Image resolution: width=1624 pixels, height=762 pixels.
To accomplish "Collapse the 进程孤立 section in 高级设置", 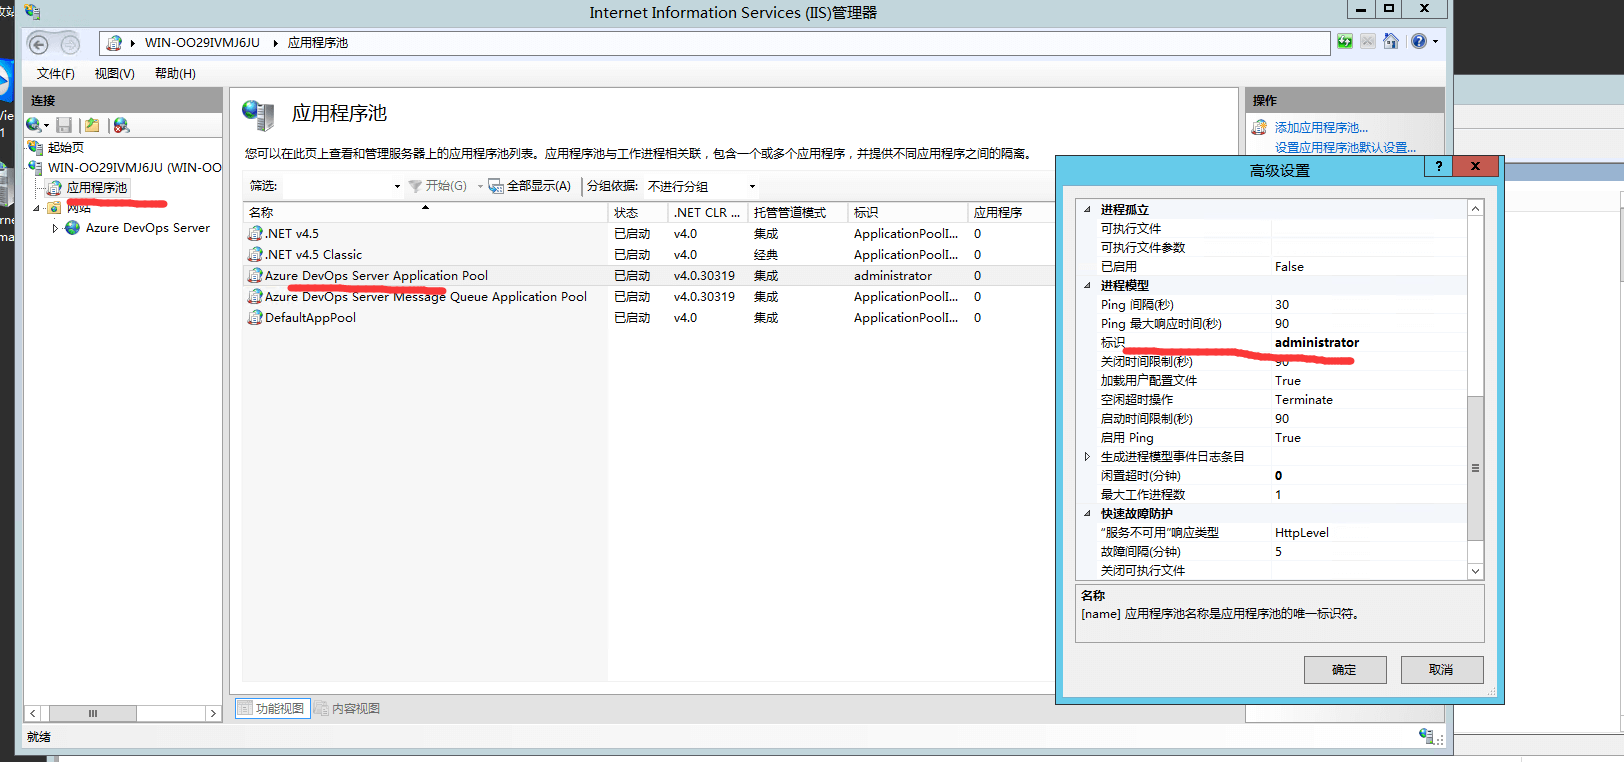I will 1088,210.
